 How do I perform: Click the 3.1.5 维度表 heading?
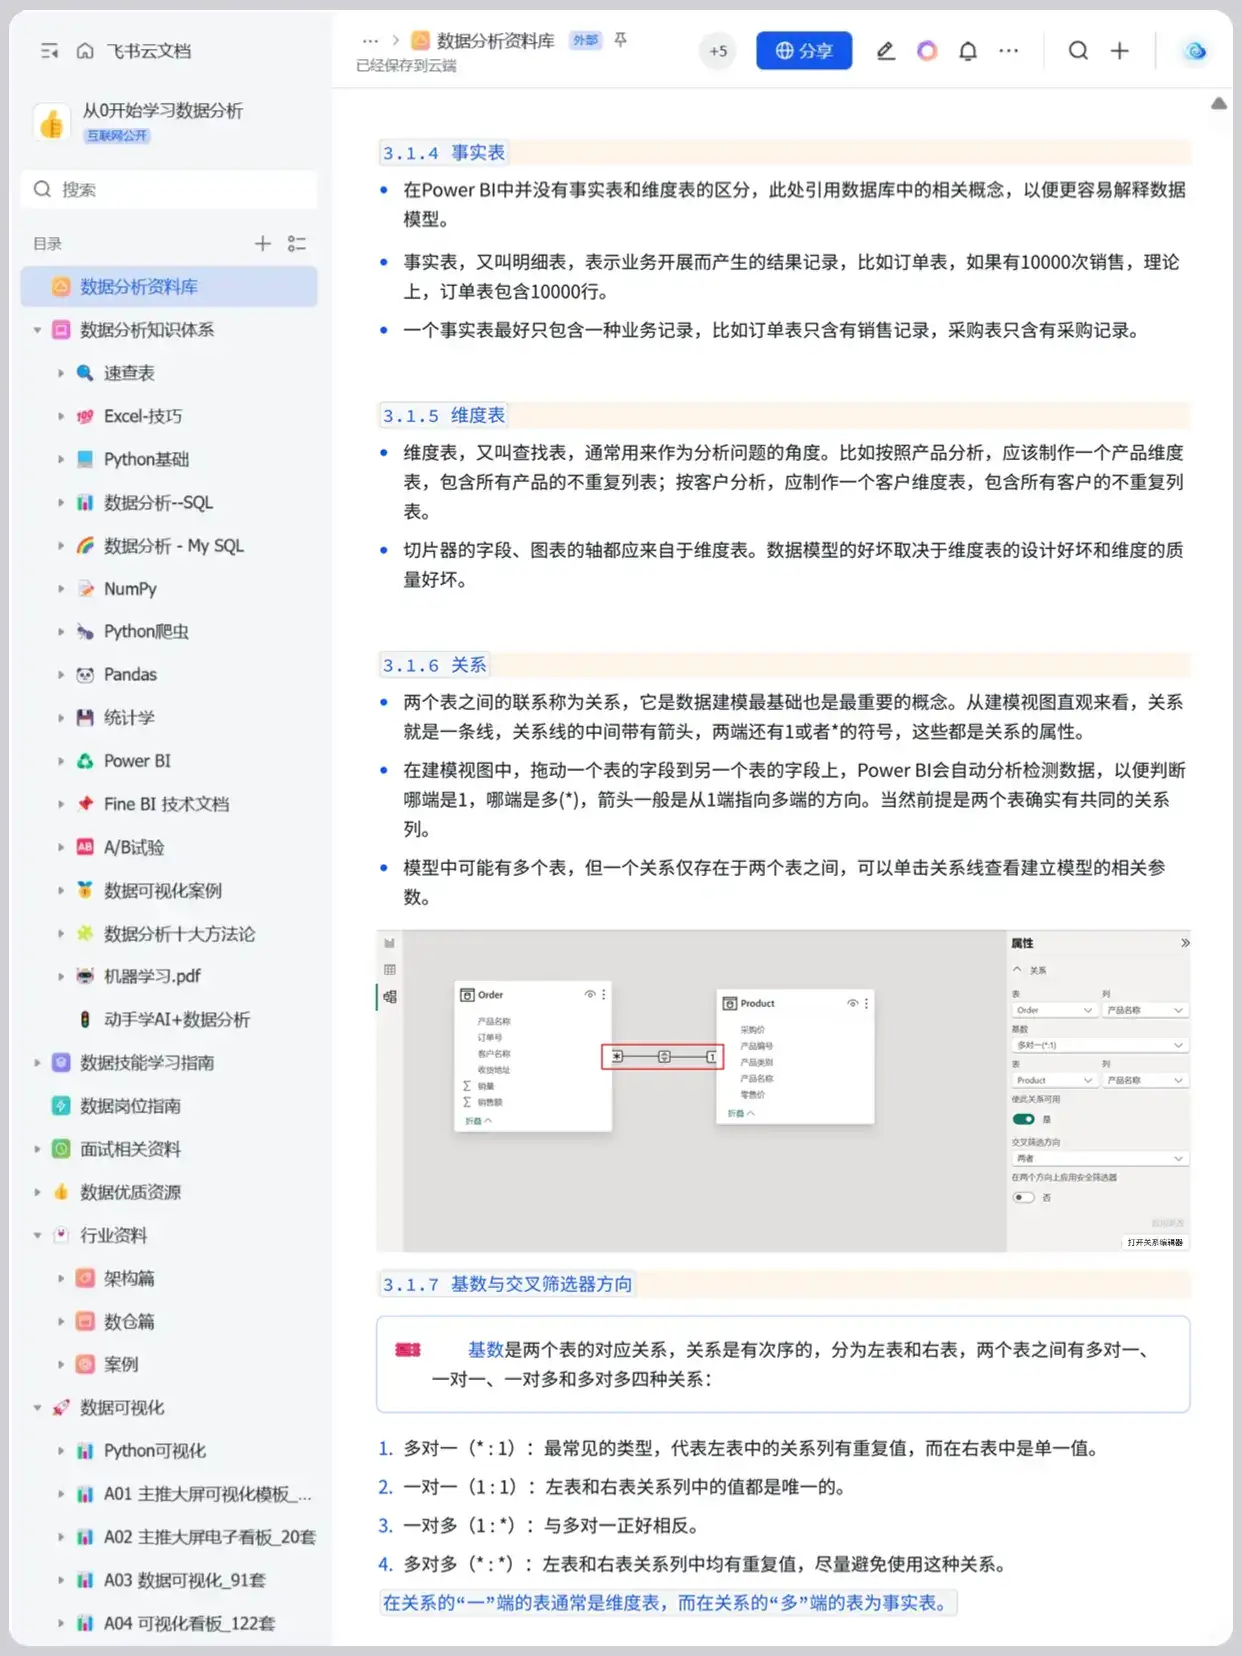click(444, 415)
